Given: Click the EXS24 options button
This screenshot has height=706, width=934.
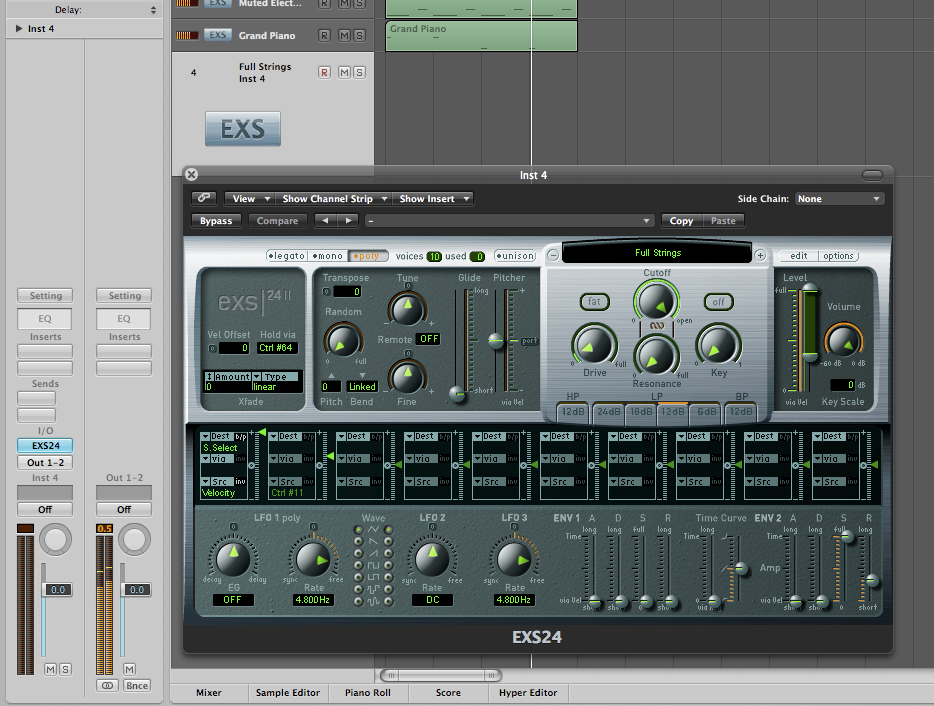Looking at the screenshot, I should pos(838,256).
